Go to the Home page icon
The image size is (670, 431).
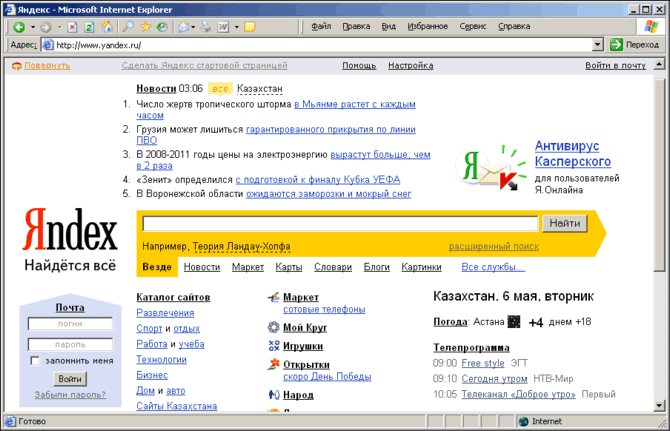[107, 27]
